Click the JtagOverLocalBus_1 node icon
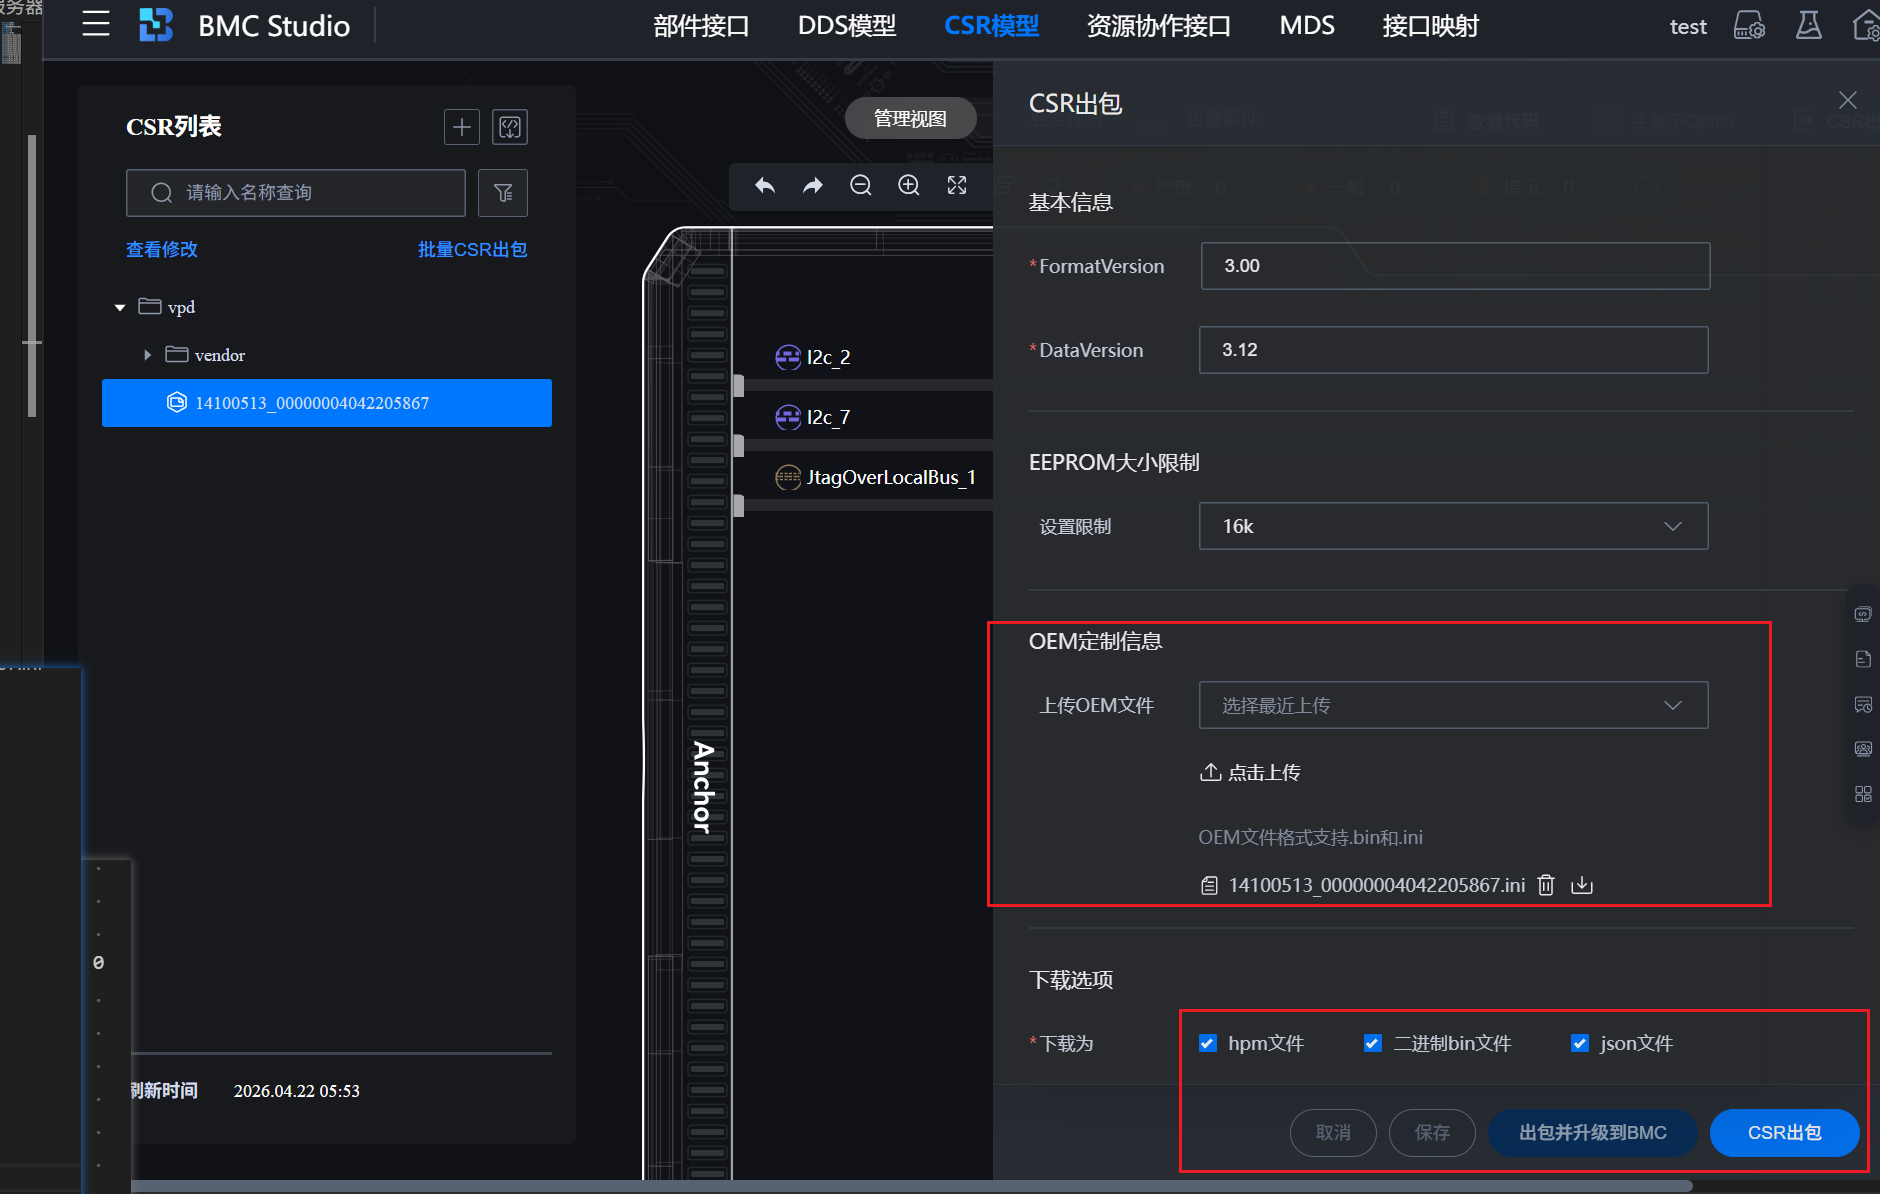 point(788,477)
